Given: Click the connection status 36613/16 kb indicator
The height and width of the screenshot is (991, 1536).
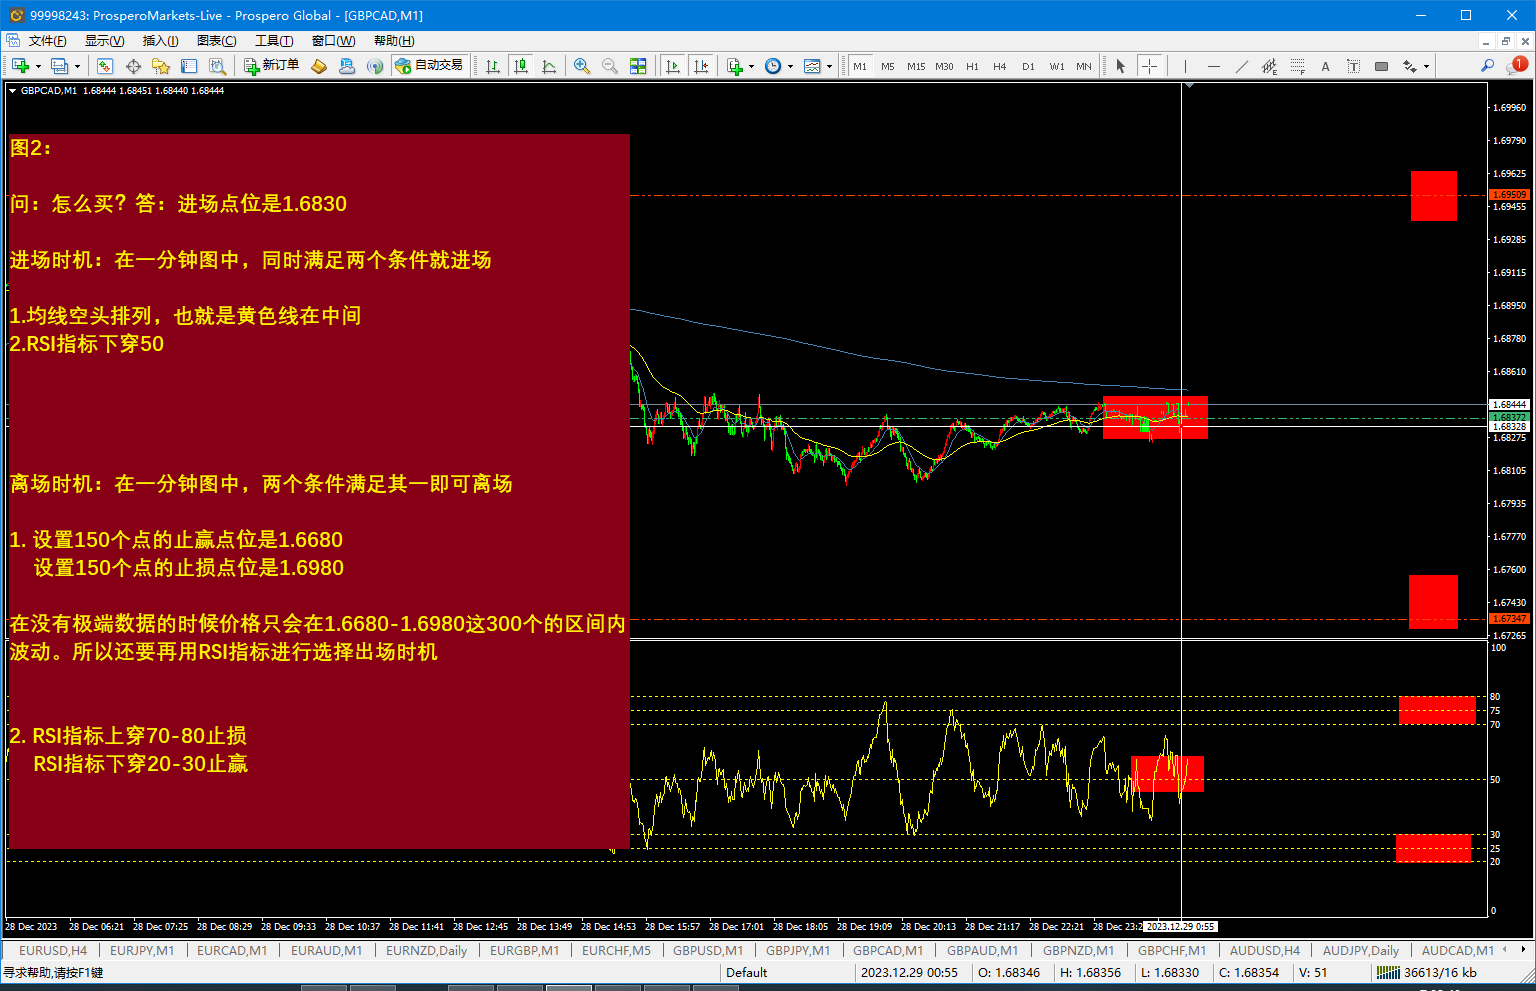Looking at the screenshot, I should tap(1429, 973).
